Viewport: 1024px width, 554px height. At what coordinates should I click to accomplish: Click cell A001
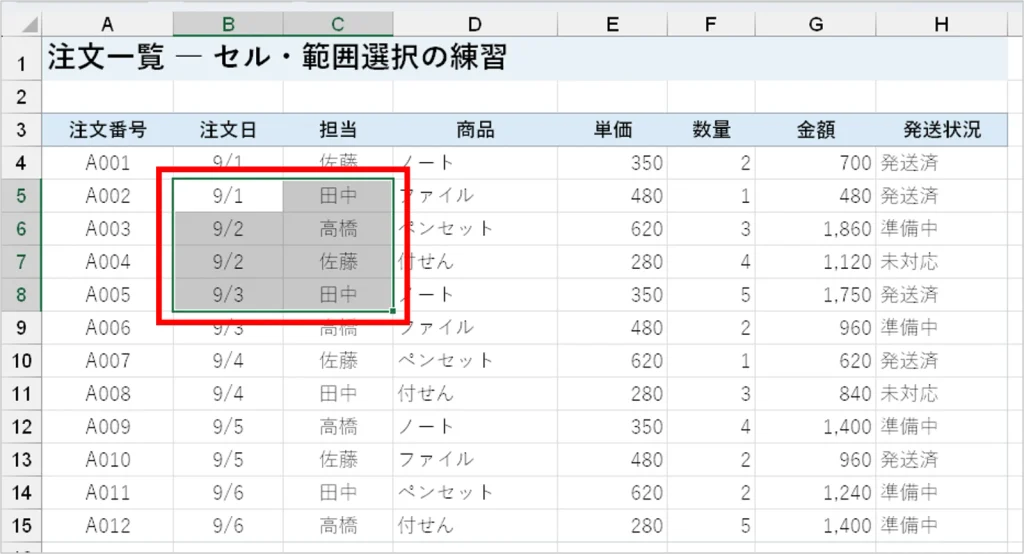point(108,163)
